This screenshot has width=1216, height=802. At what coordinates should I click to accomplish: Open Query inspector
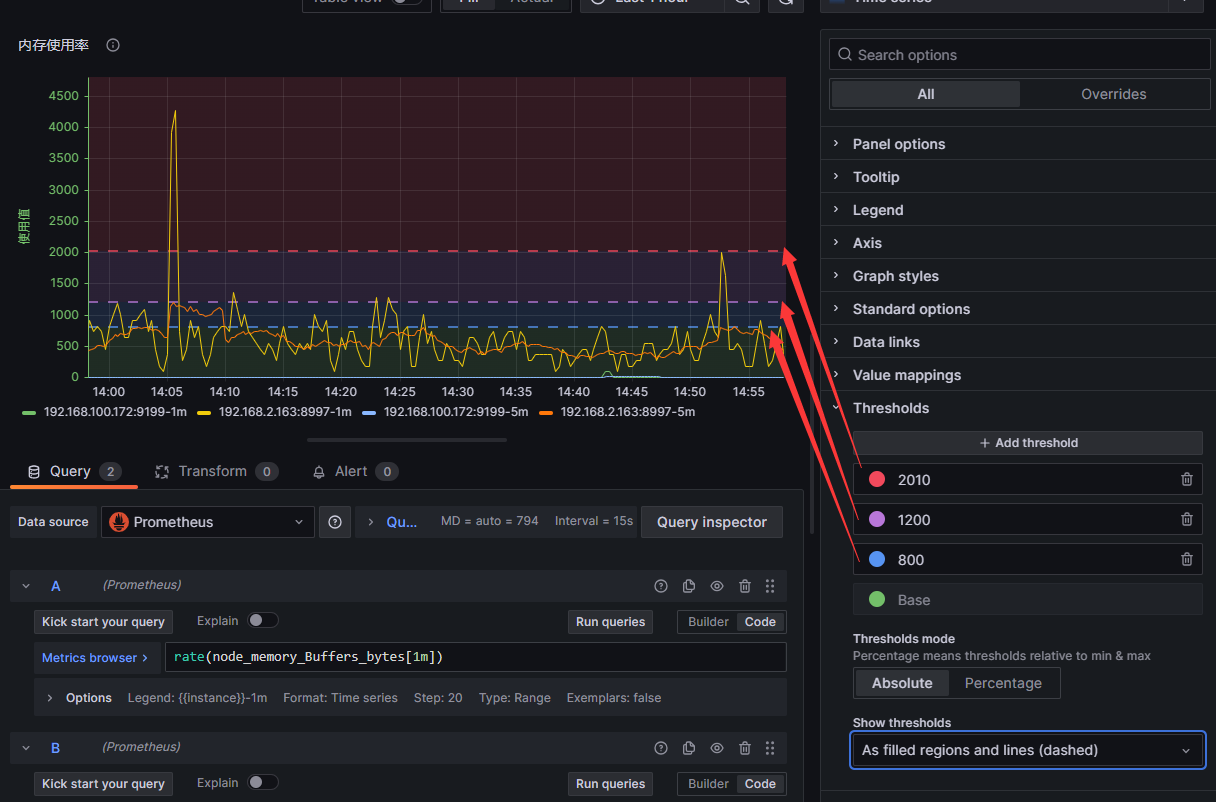(x=712, y=522)
